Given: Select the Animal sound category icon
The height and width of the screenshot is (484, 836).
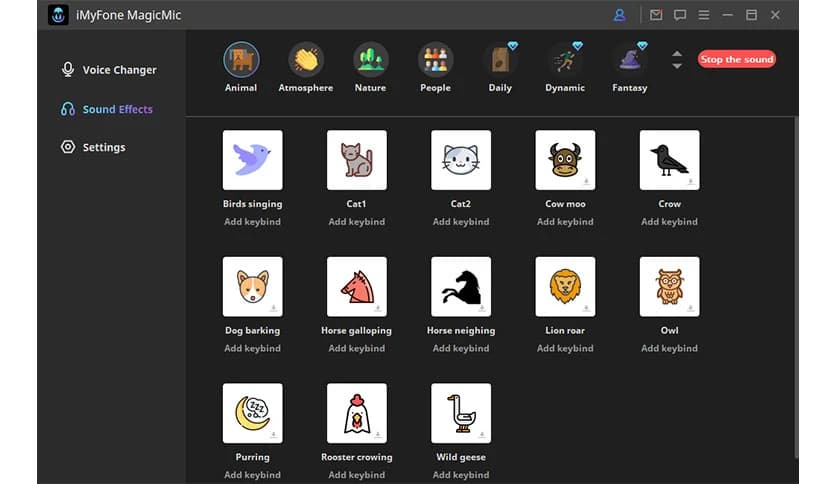Looking at the screenshot, I should point(241,60).
